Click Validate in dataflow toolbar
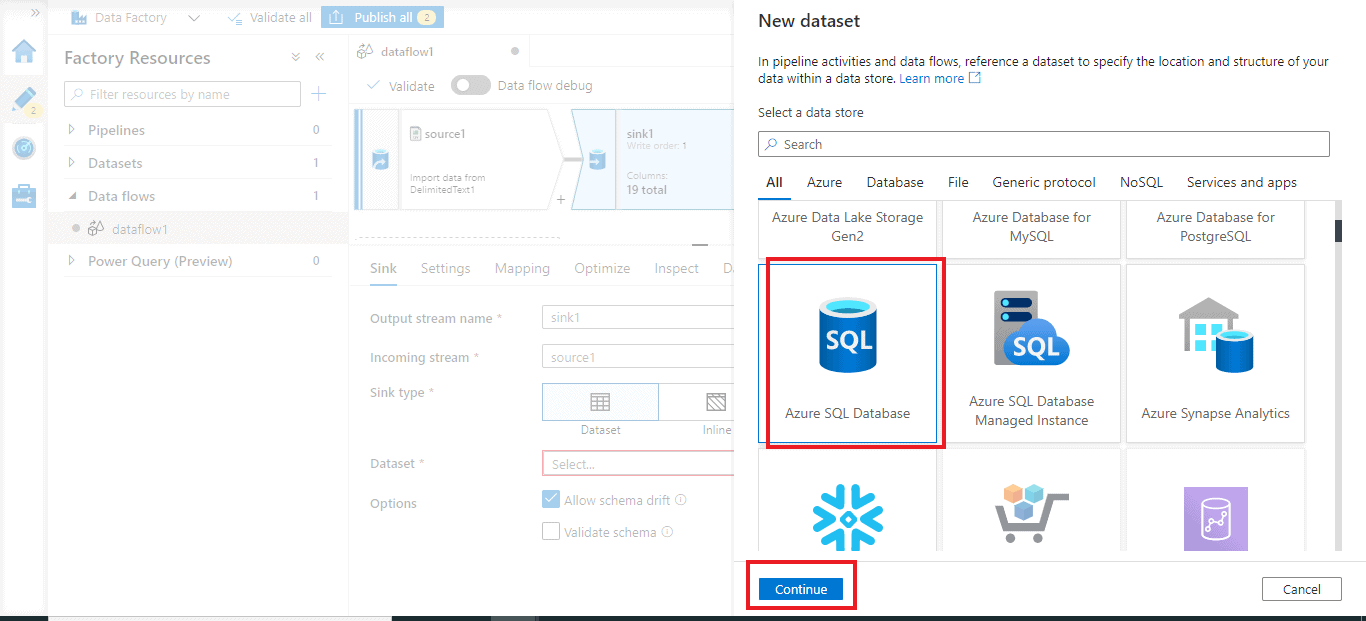The width and height of the screenshot is (1366, 621). coord(401,85)
